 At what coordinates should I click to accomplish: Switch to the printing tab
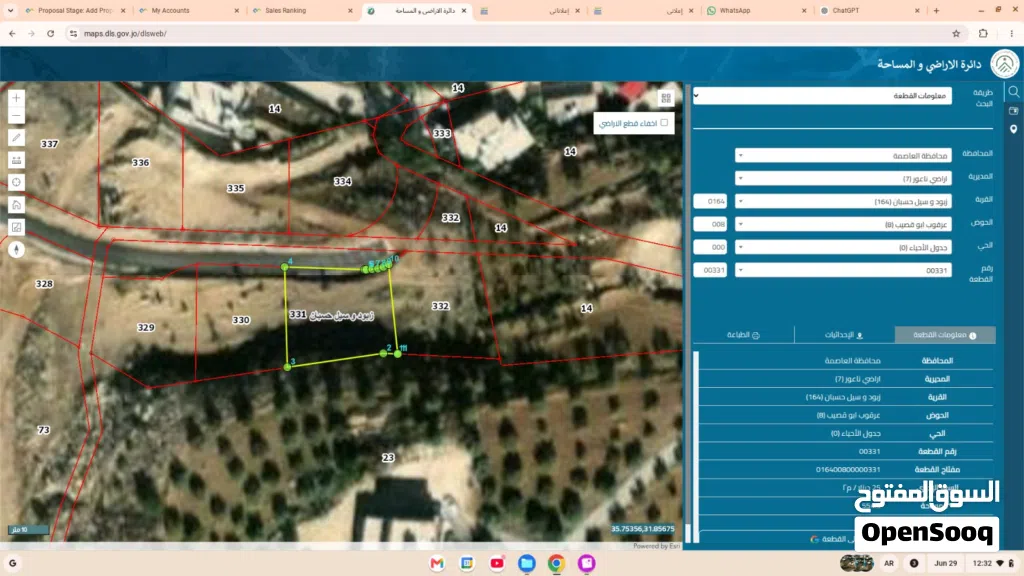pyautogui.click(x=743, y=334)
